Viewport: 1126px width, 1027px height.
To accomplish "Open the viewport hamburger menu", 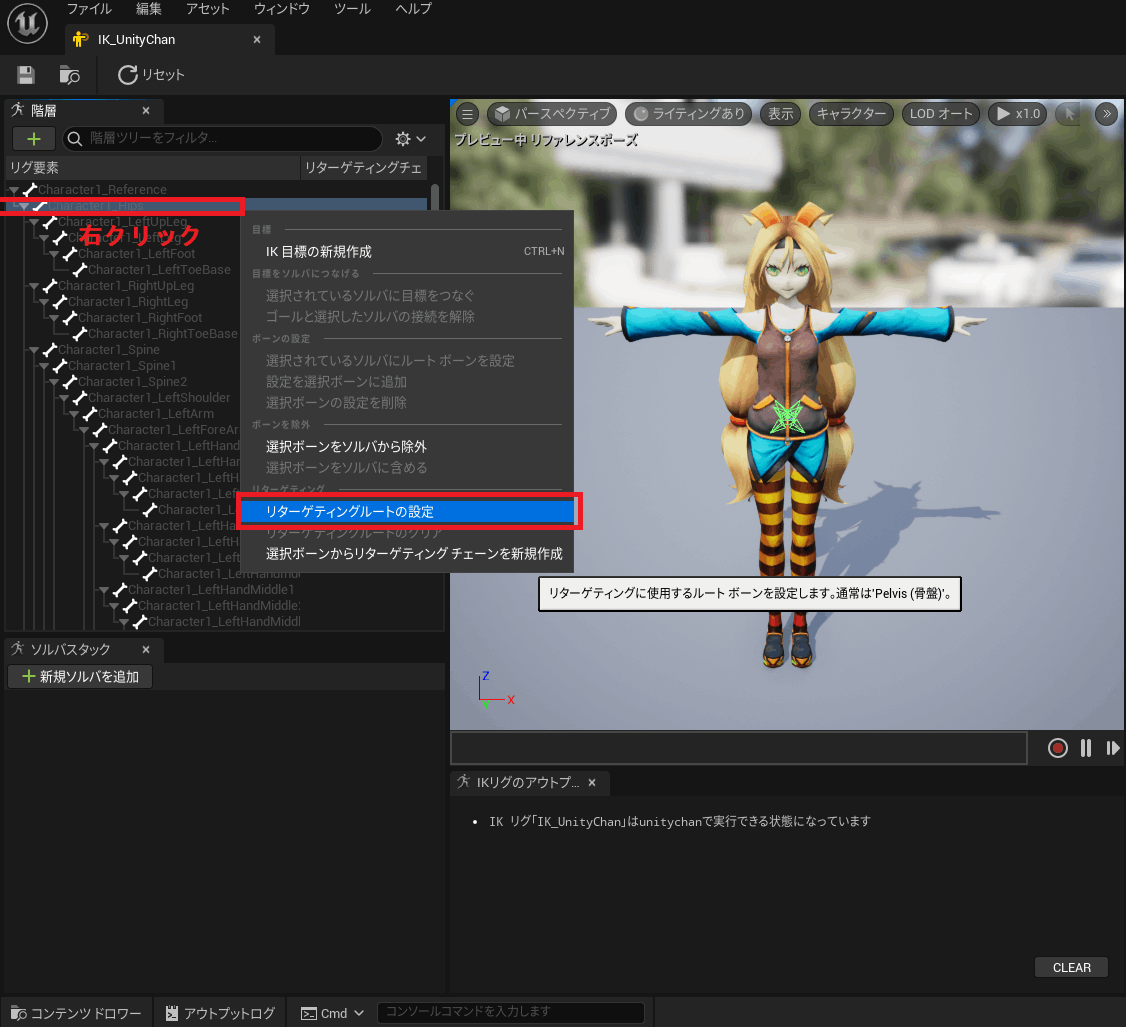I will coord(467,113).
